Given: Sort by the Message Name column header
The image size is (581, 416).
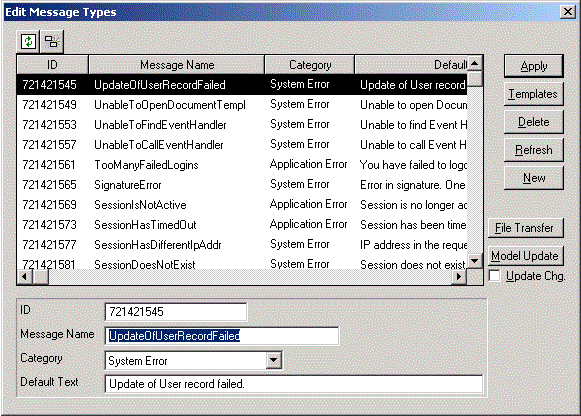Looking at the screenshot, I should point(177,65).
